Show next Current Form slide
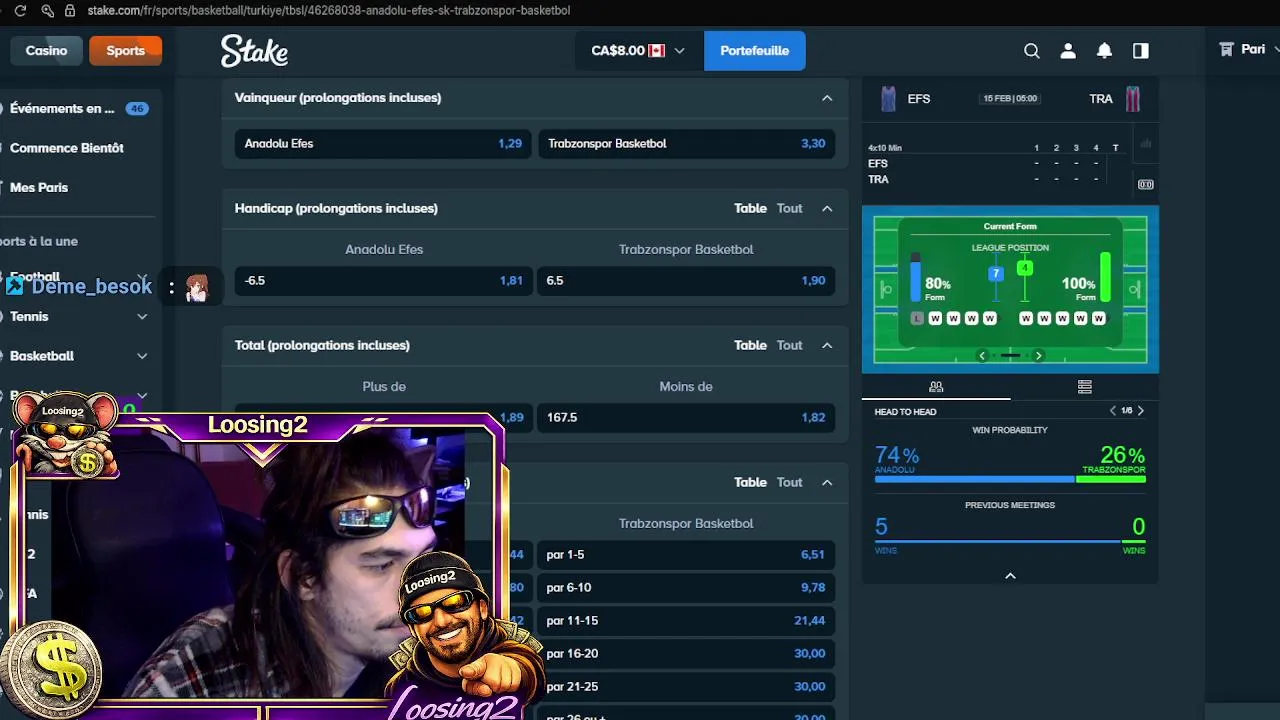The width and height of the screenshot is (1280, 720). [1038, 355]
